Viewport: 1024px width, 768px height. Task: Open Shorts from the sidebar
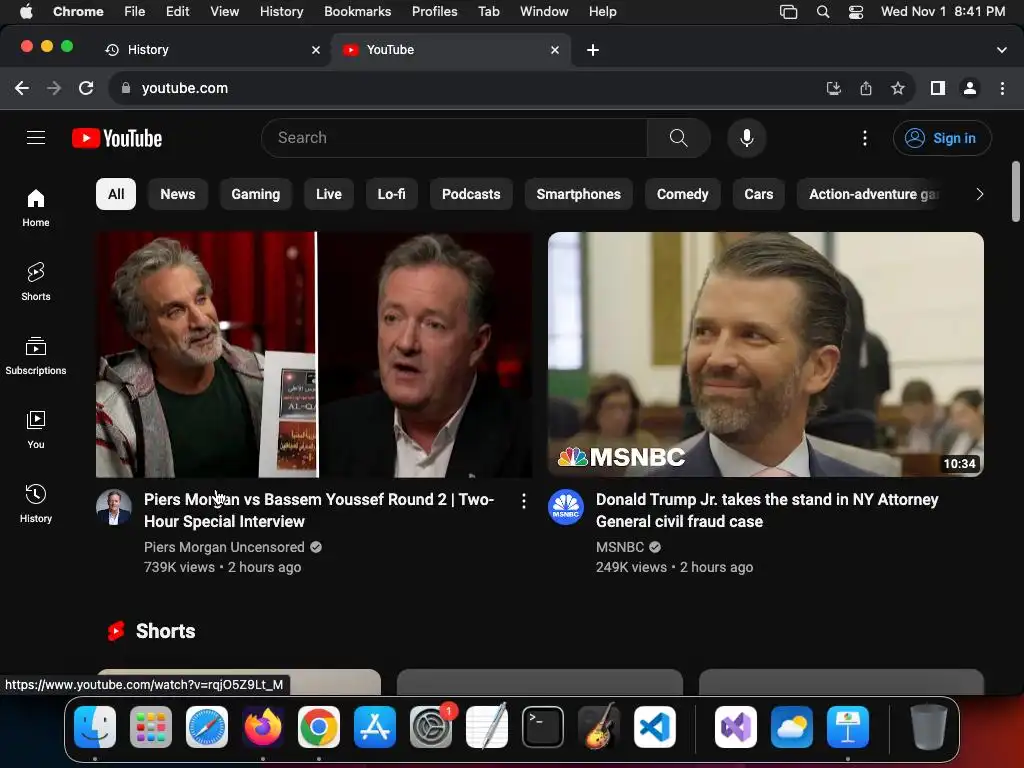(36, 282)
